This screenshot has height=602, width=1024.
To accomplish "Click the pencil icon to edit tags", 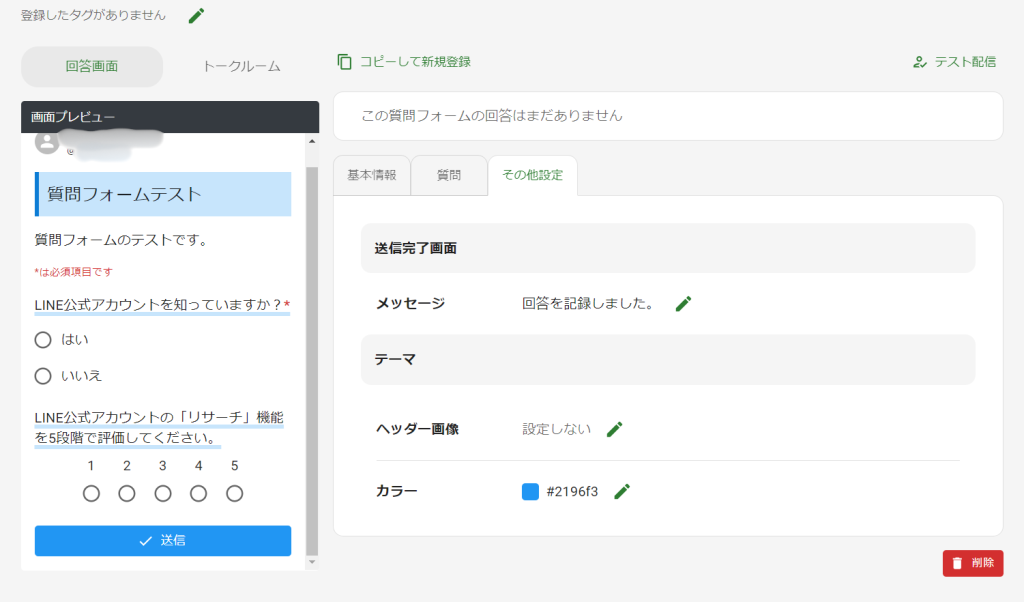I will (196, 15).
